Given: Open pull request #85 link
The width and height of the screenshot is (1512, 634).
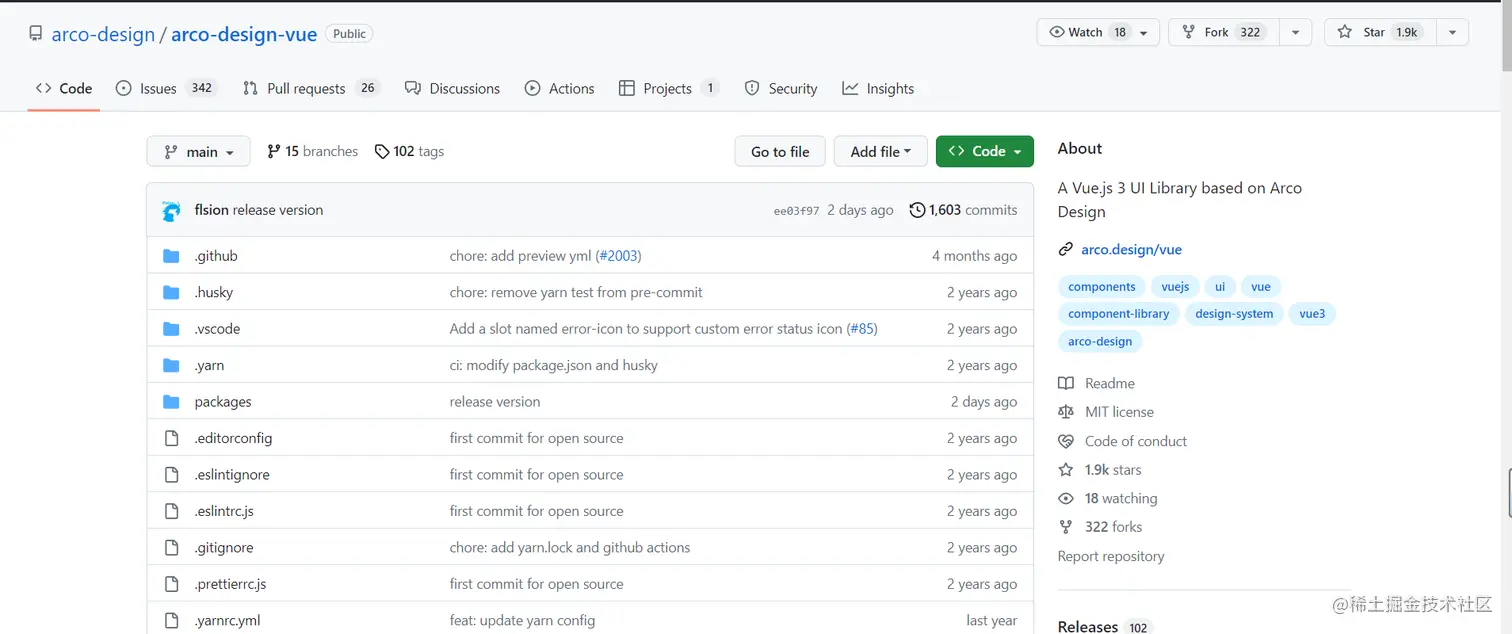Looking at the screenshot, I should point(862,329).
